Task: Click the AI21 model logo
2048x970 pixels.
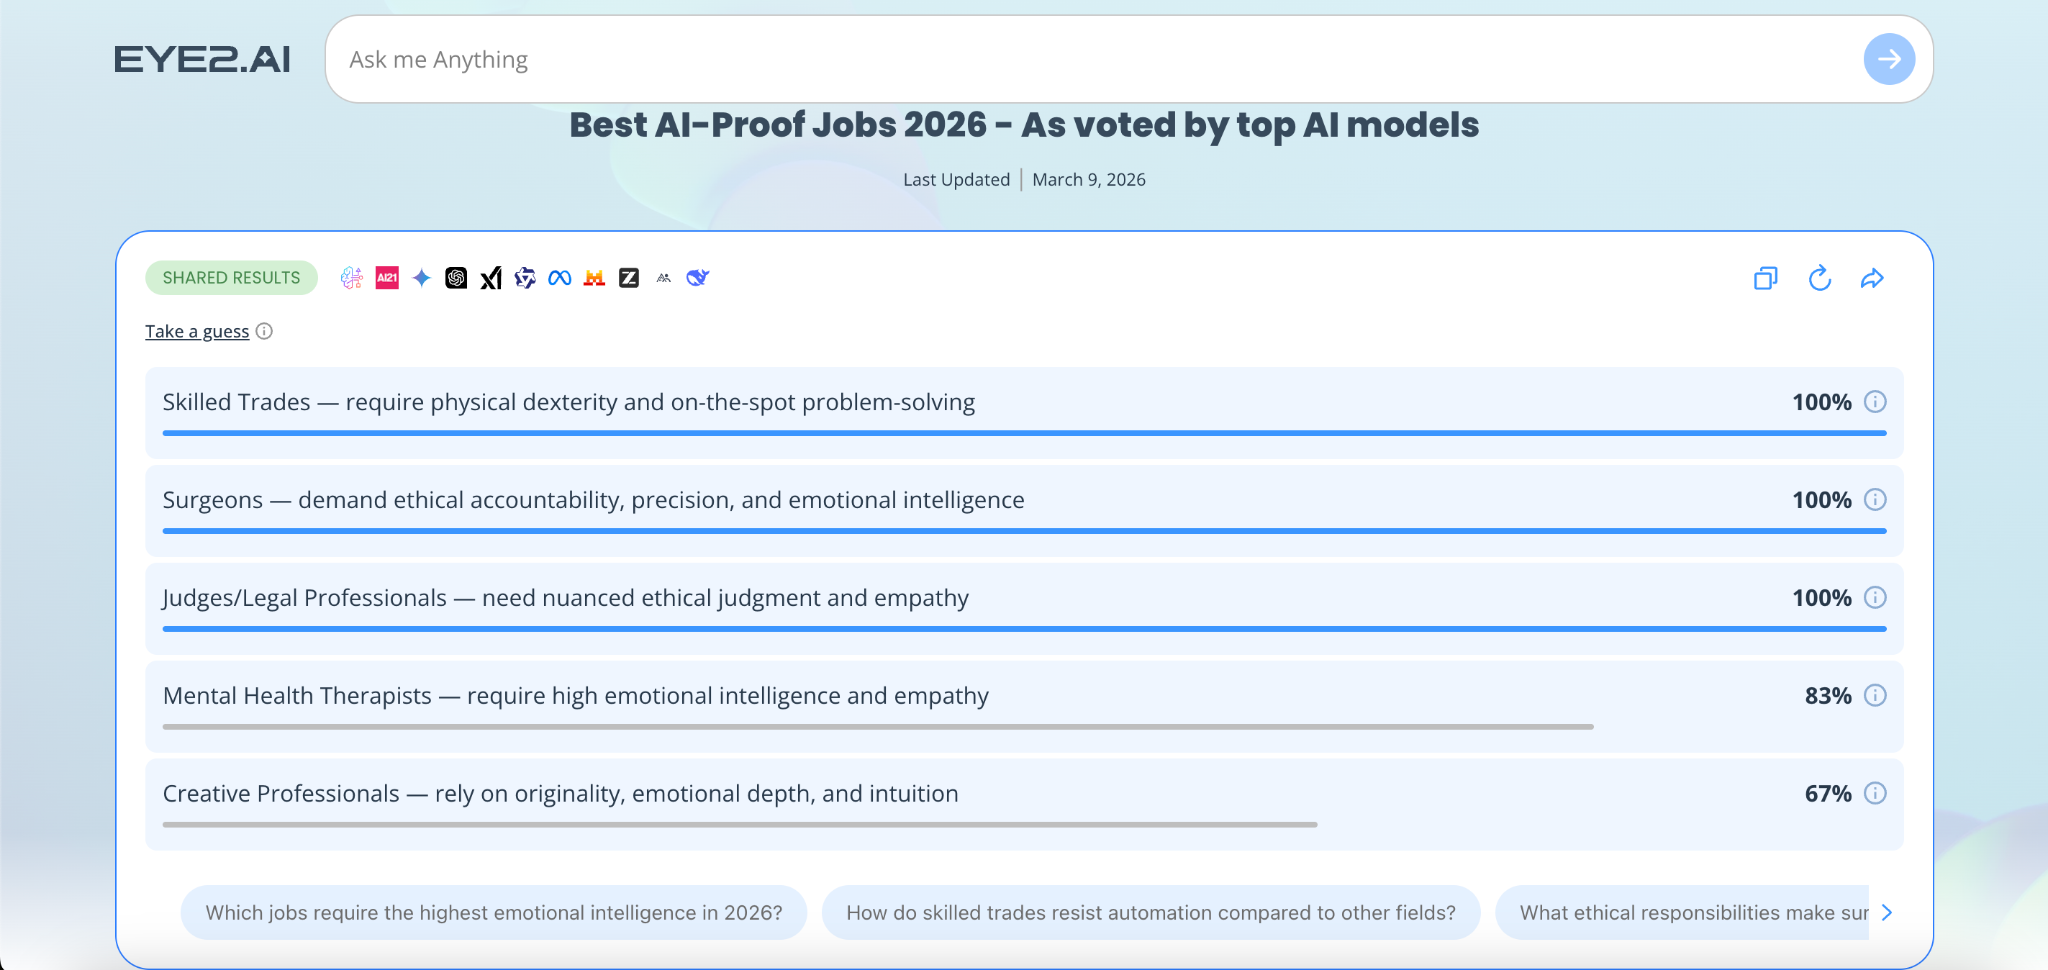Action: pos(387,278)
